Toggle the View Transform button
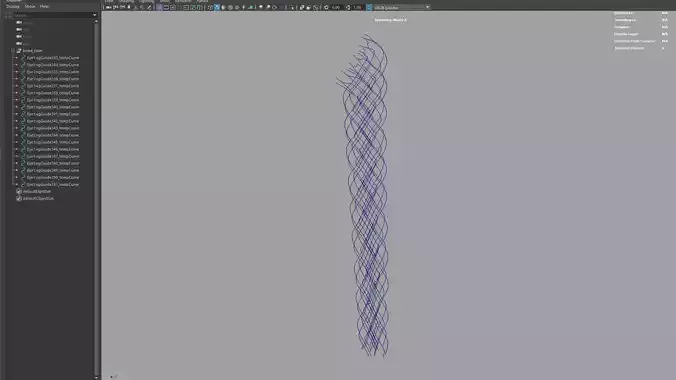 (369, 7)
